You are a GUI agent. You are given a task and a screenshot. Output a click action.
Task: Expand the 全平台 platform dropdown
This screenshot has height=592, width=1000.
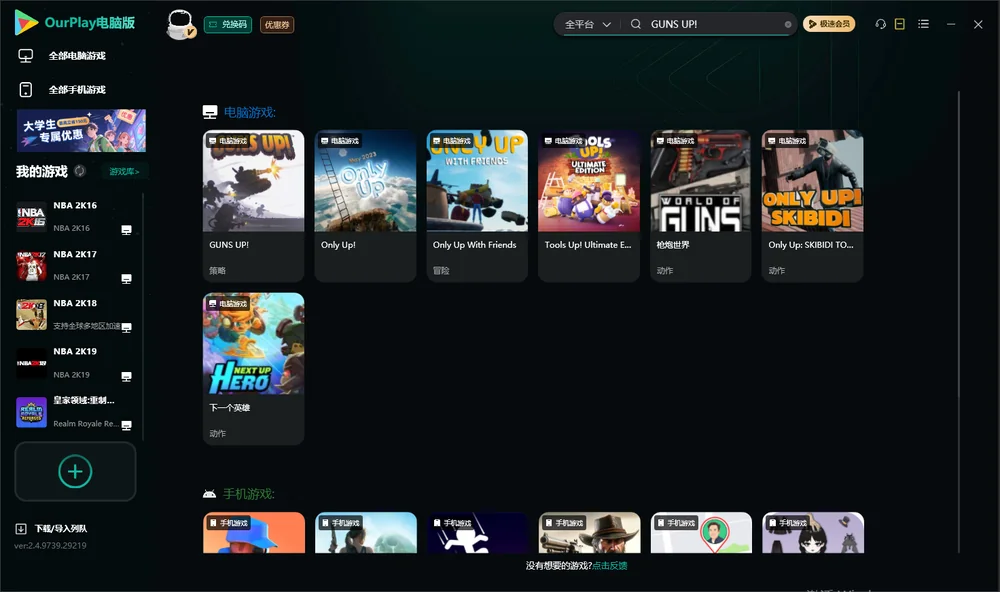pyautogui.click(x=587, y=24)
